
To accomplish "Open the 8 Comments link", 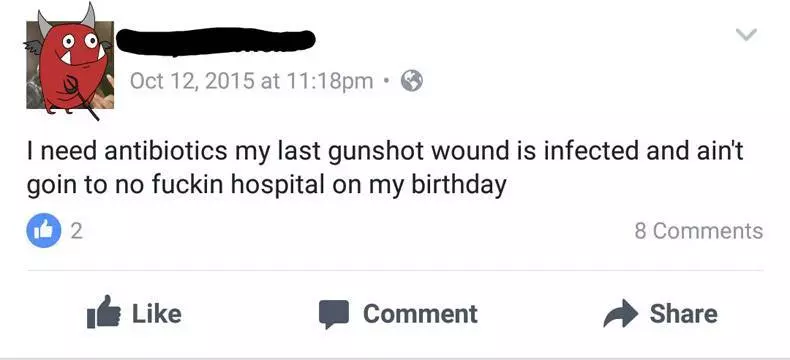I will coord(699,231).
